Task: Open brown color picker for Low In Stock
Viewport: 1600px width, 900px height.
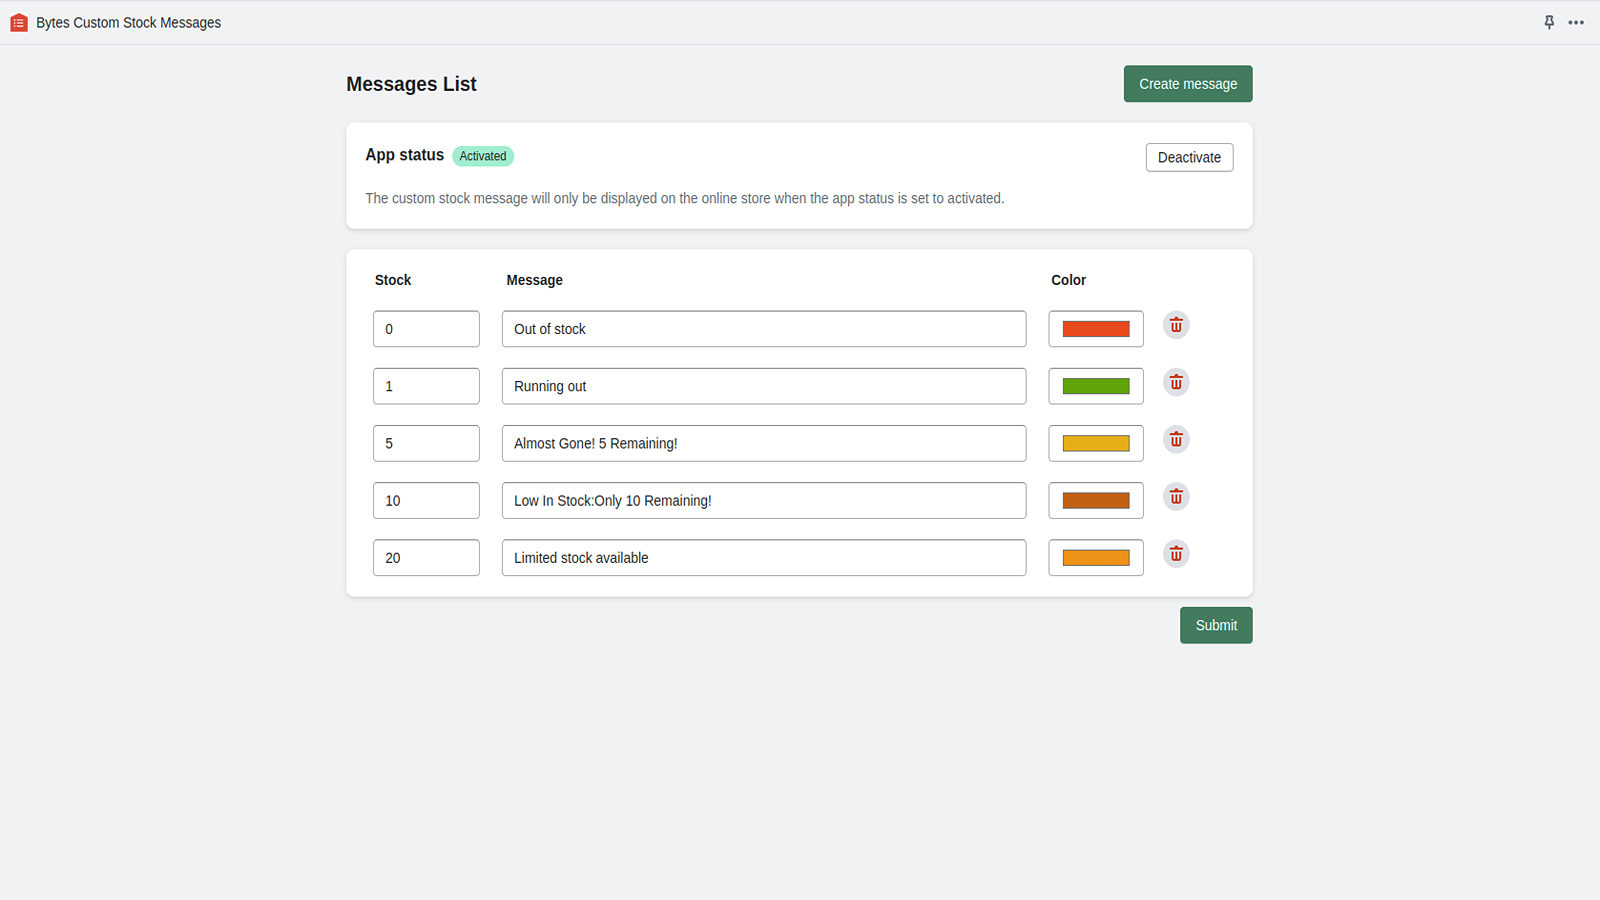Action: click(x=1096, y=500)
